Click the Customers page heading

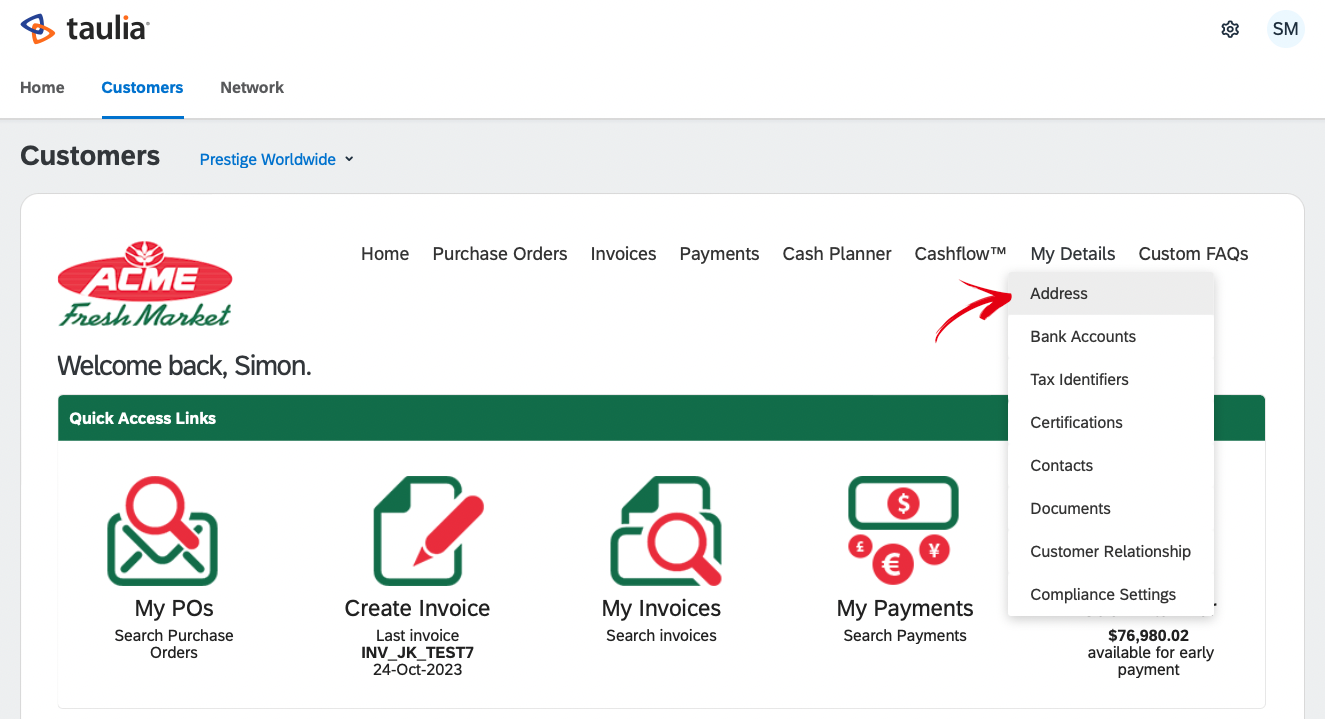(x=90, y=156)
